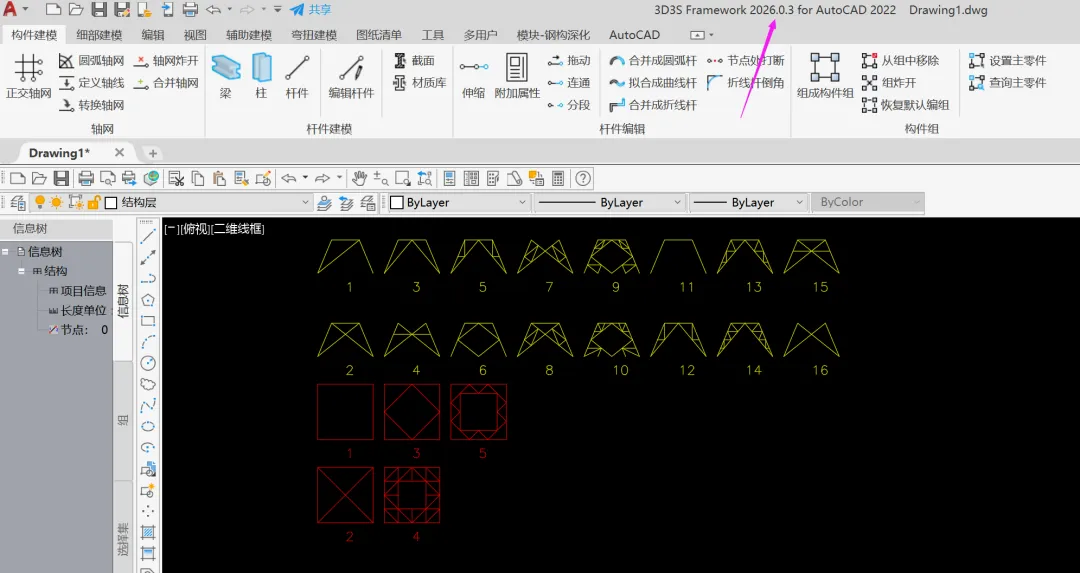Click the 二维线框 visual style label
This screenshot has height=573, width=1080.
pyautogui.click(x=238, y=229)
